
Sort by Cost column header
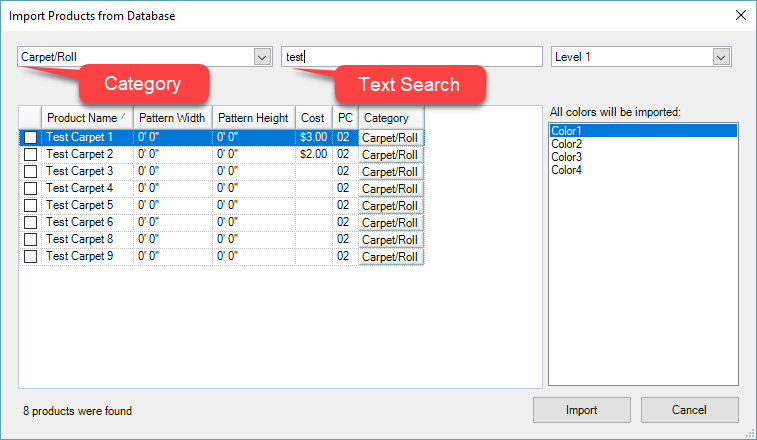pos(313,118)
